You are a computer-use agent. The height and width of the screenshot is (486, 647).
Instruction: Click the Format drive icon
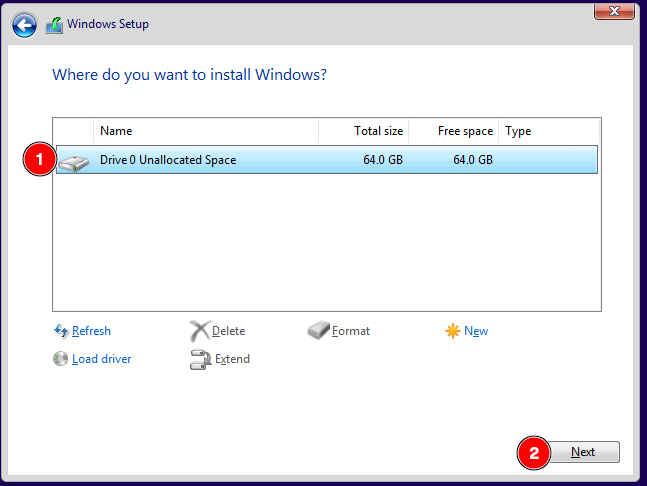(318, 330)
